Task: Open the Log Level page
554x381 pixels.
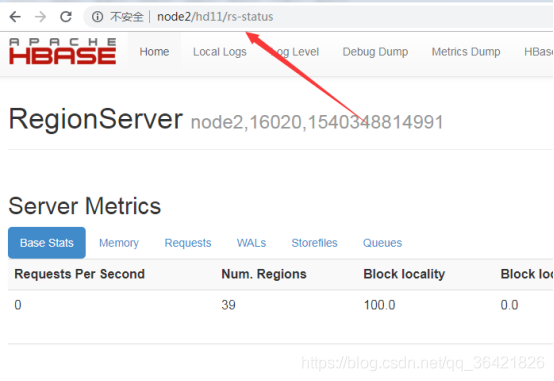Action: pyautogui.click(x=294, y=52)
